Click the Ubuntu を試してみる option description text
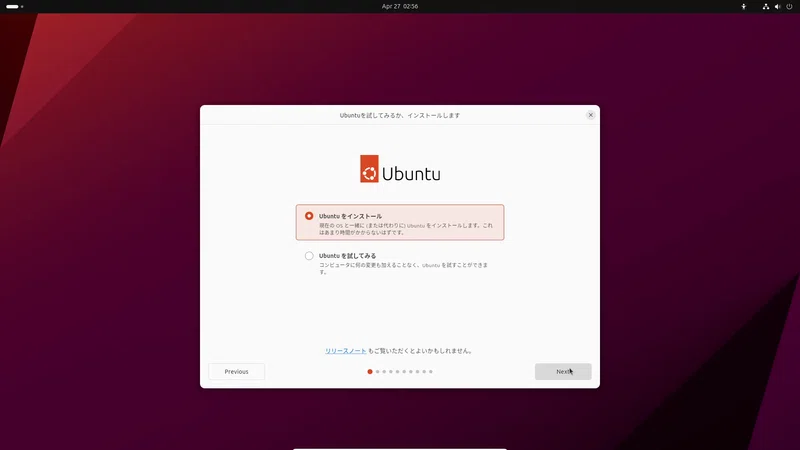This screenshot has width=800, height=450. (404, 268)
